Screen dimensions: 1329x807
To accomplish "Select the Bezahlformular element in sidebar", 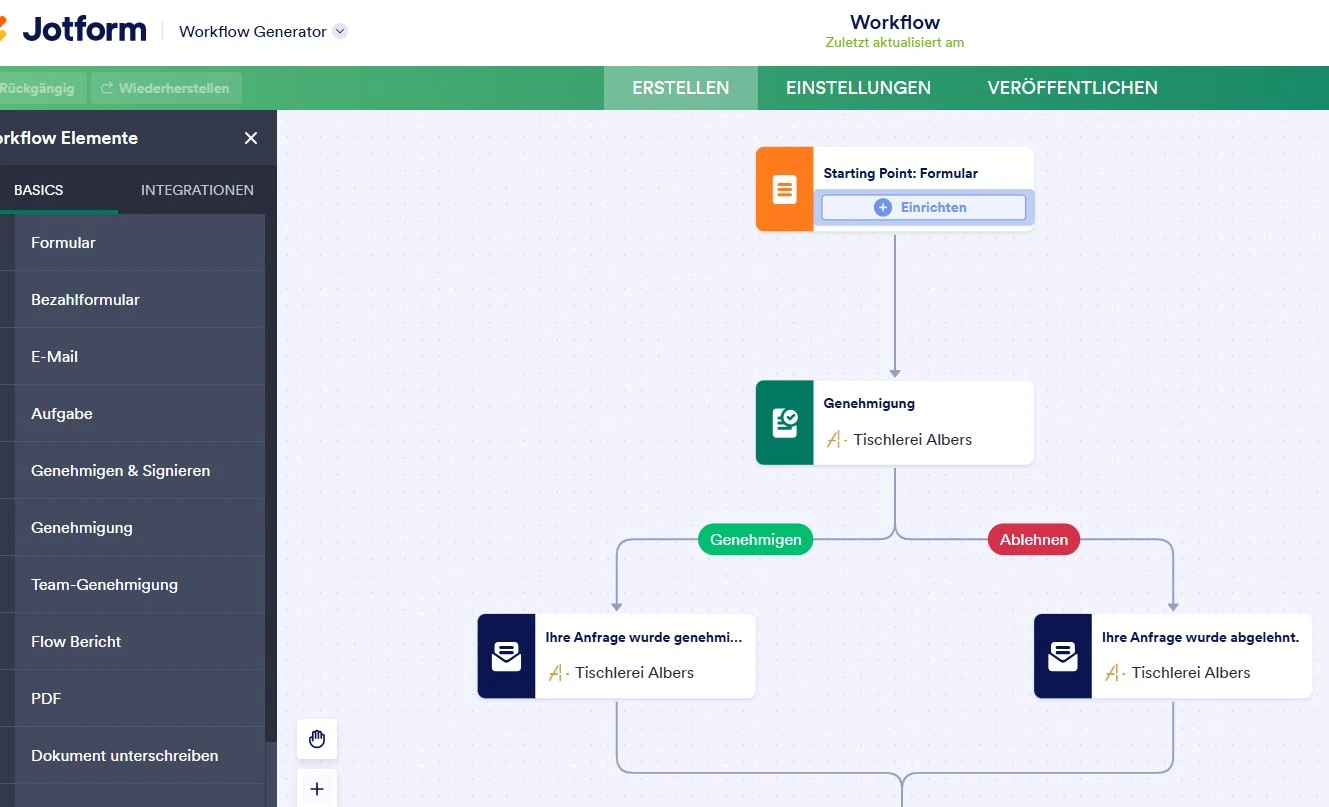I will [x=85, y=299].
